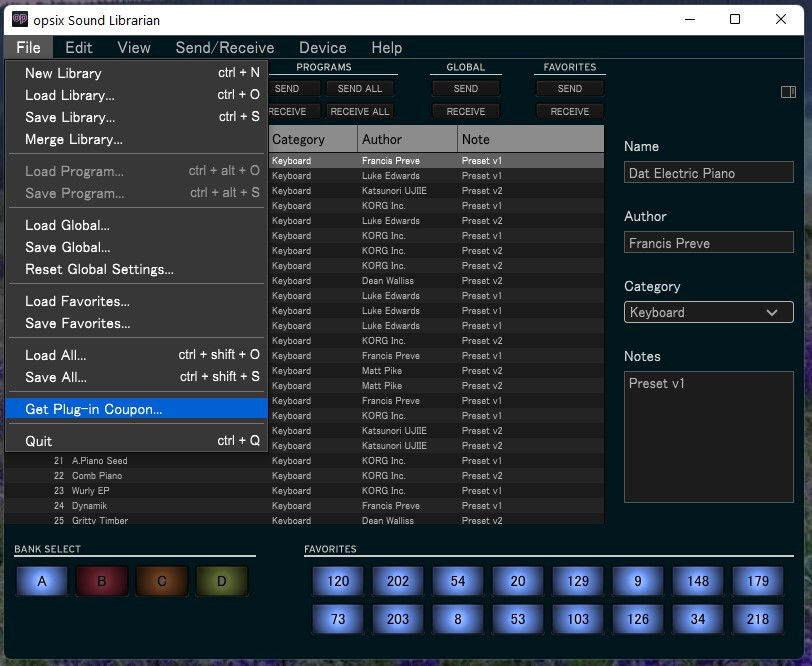This screenshot has width=812, height=666.
Task: Click the opsix app icon in title bar
Action: pyautogui.click(x=19, y=19)
